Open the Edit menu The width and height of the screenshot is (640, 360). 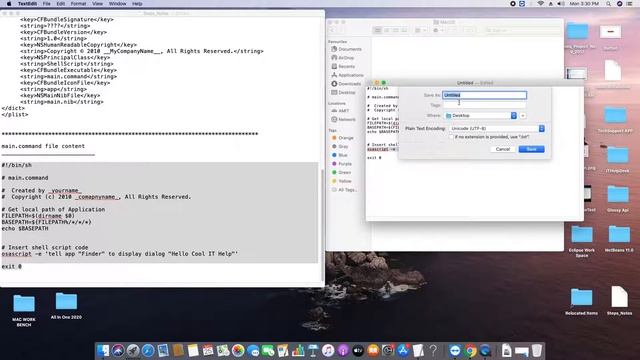61,4
